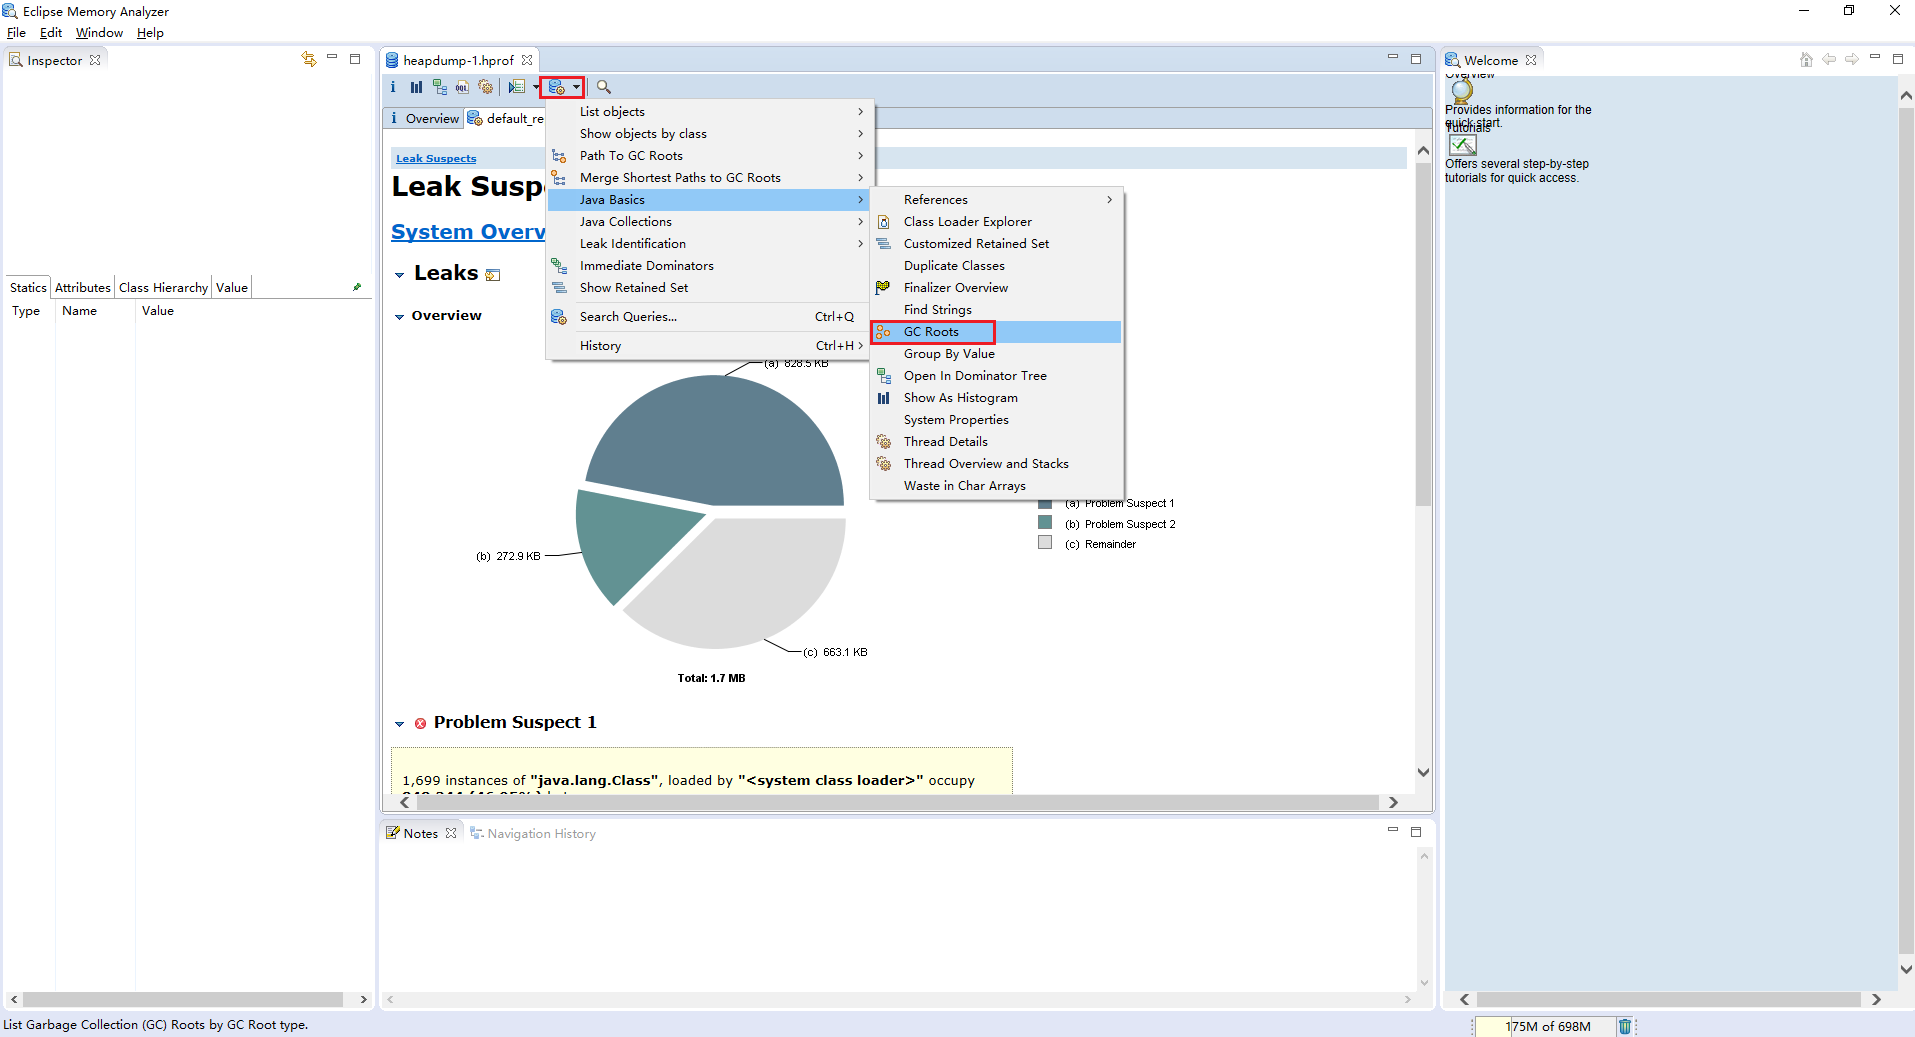The height and width of the screenshot is (1037, 1915).
Task: Switch to the Class Hierarchy tab
Action: pos(163,288)
